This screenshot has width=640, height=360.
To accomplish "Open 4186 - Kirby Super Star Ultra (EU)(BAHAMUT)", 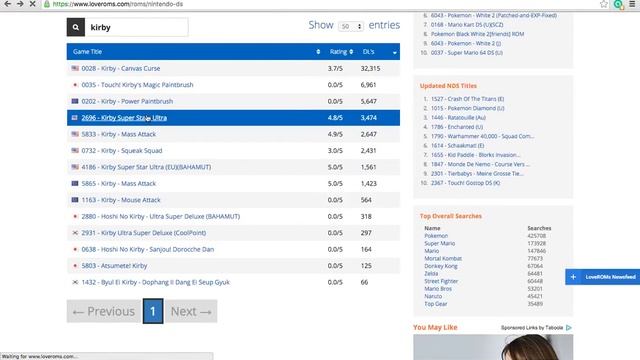I will pyautogui.click(x=146, y=167).
